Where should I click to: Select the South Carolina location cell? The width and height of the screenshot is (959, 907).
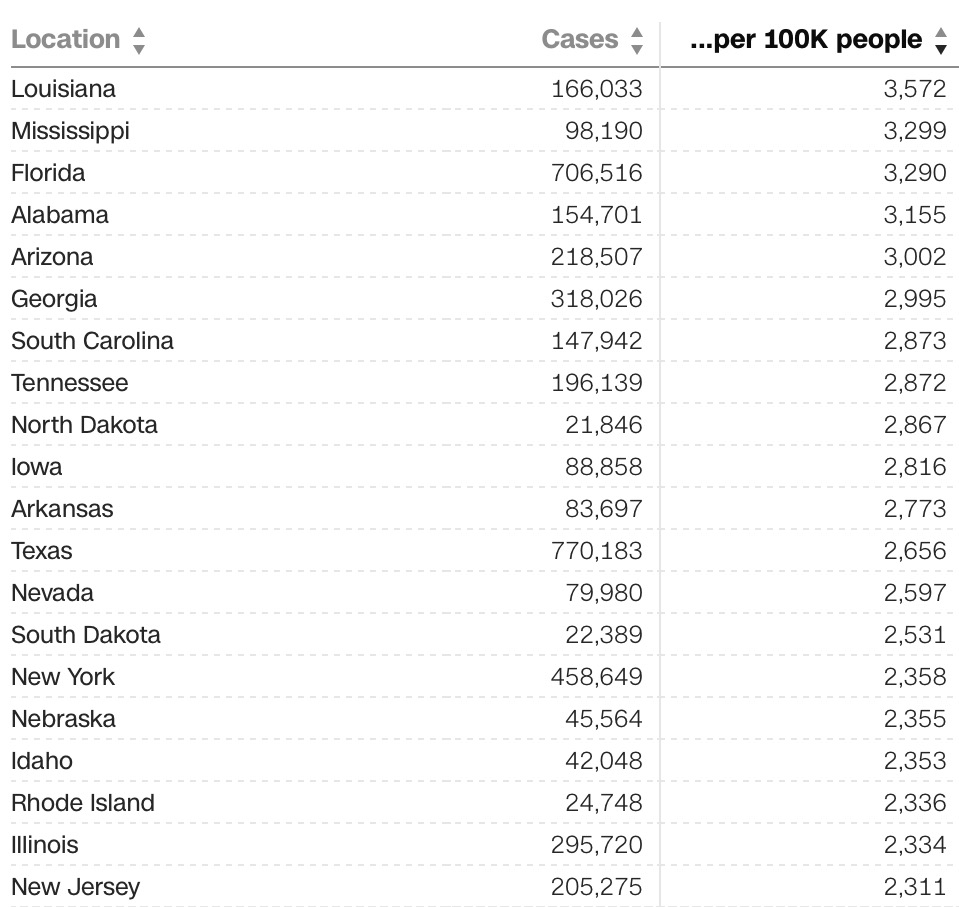(x=92, y=341)
